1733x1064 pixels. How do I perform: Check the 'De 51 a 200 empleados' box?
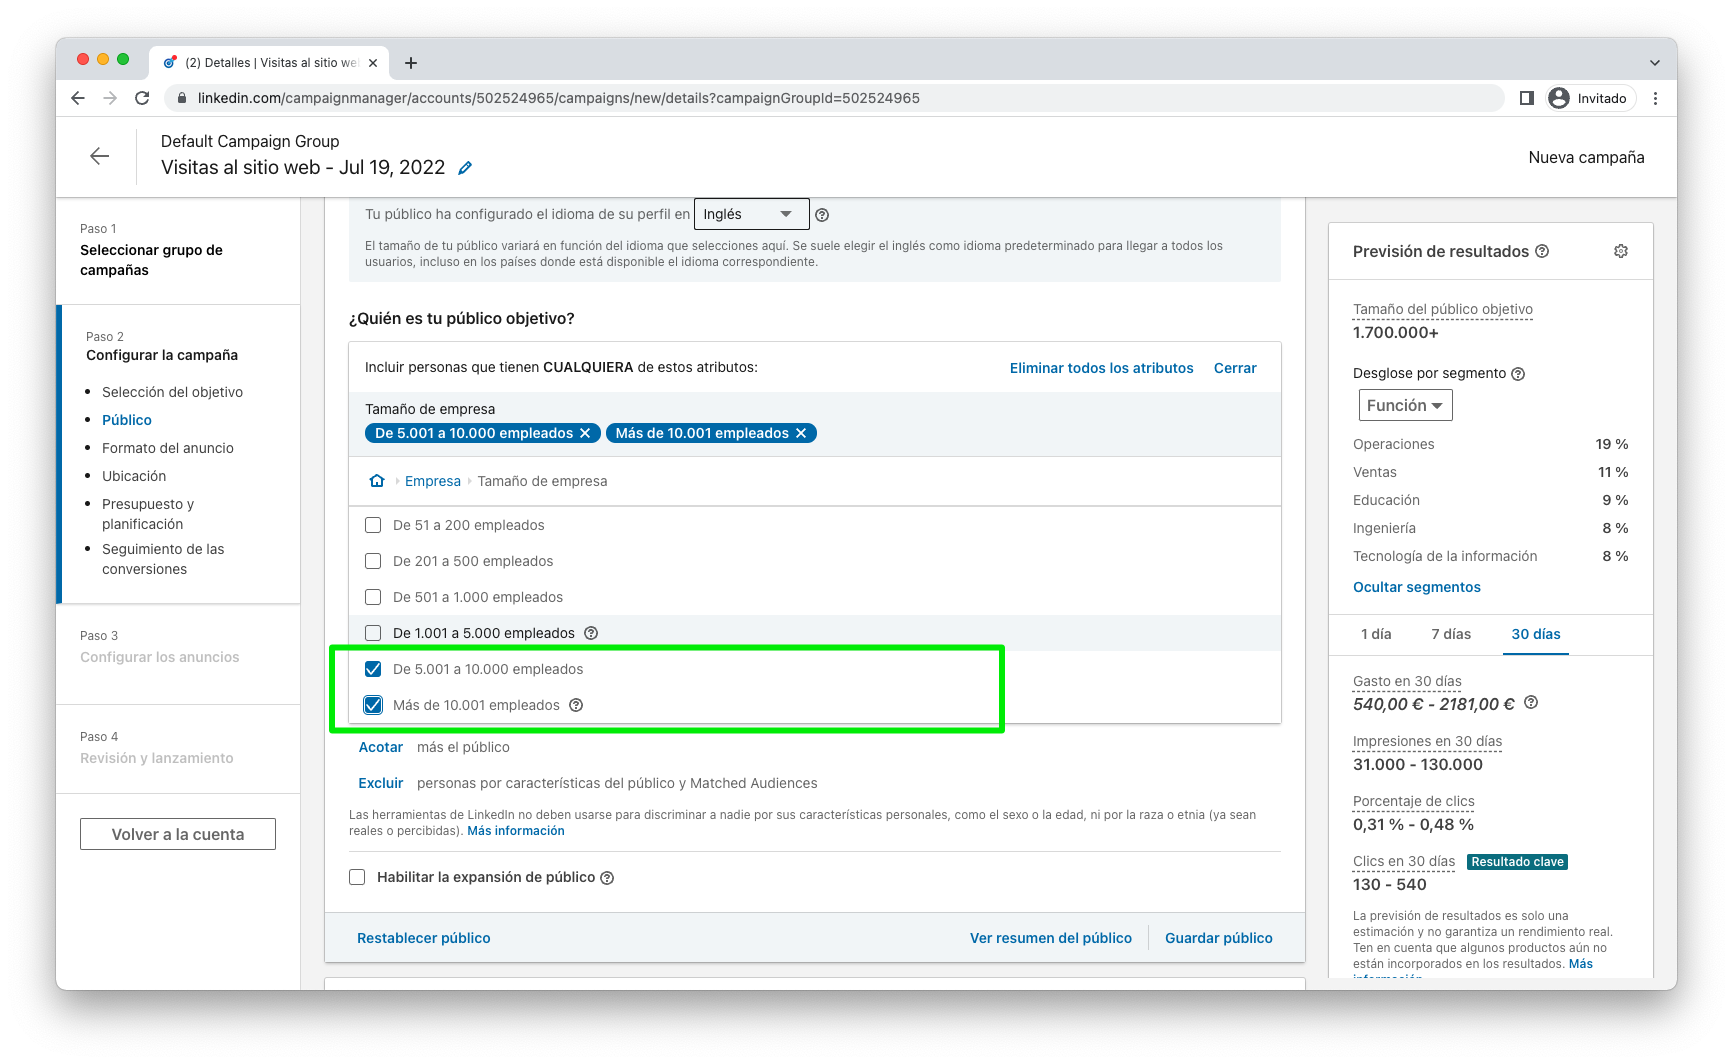coord(373,525)
